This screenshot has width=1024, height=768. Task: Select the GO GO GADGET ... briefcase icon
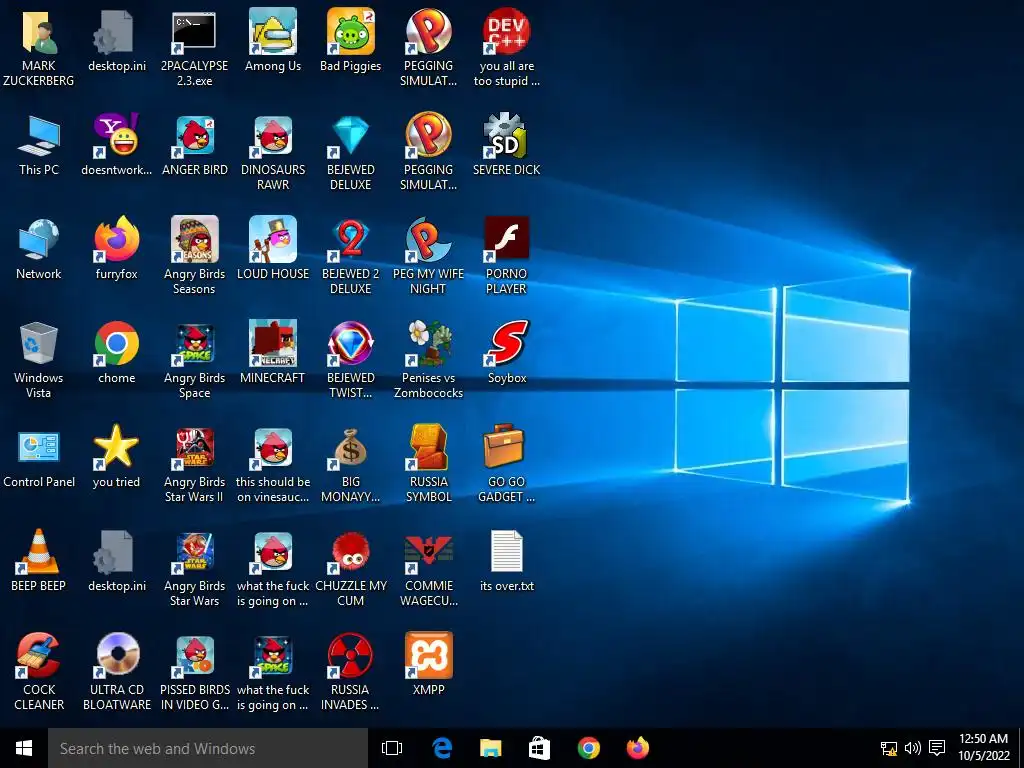pyautogui.click(x=506, y=447)
